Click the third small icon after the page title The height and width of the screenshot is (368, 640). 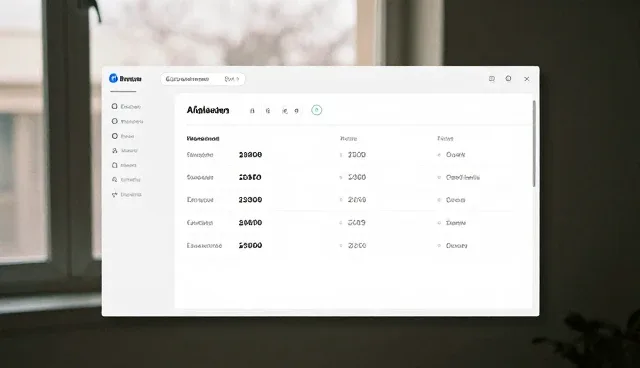pos(284,111)
